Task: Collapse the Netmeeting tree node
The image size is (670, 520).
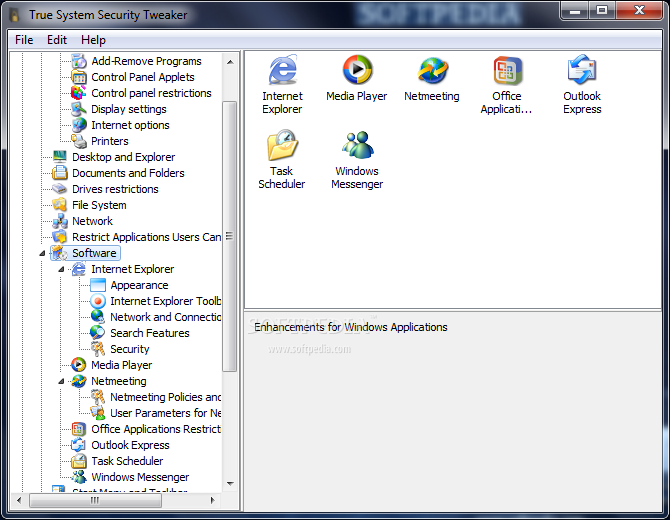Action: pyautogui.click(x=61, y=381)
